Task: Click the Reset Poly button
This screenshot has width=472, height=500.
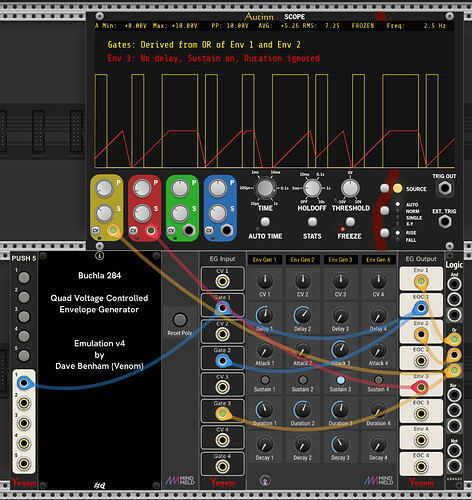Action: pos(180,320)
